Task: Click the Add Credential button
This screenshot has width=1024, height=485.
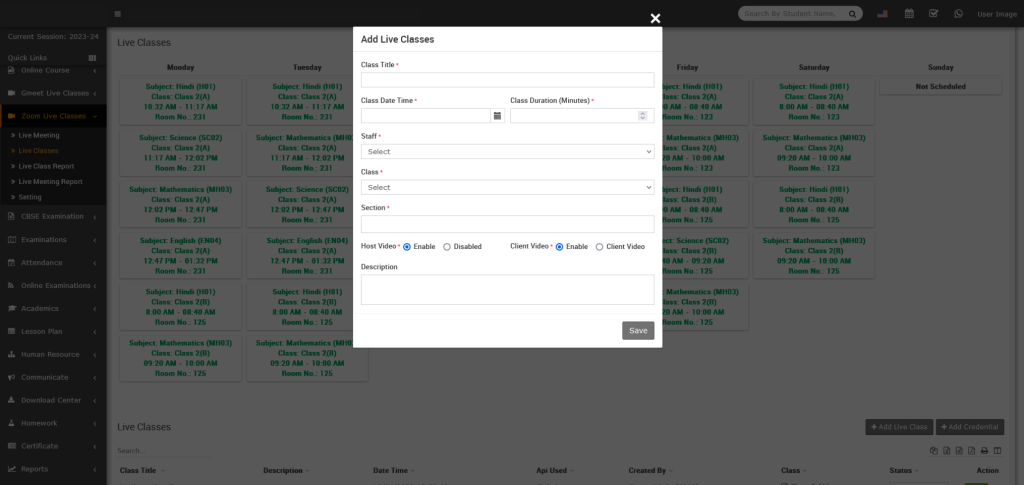Action: pos(970,427)
